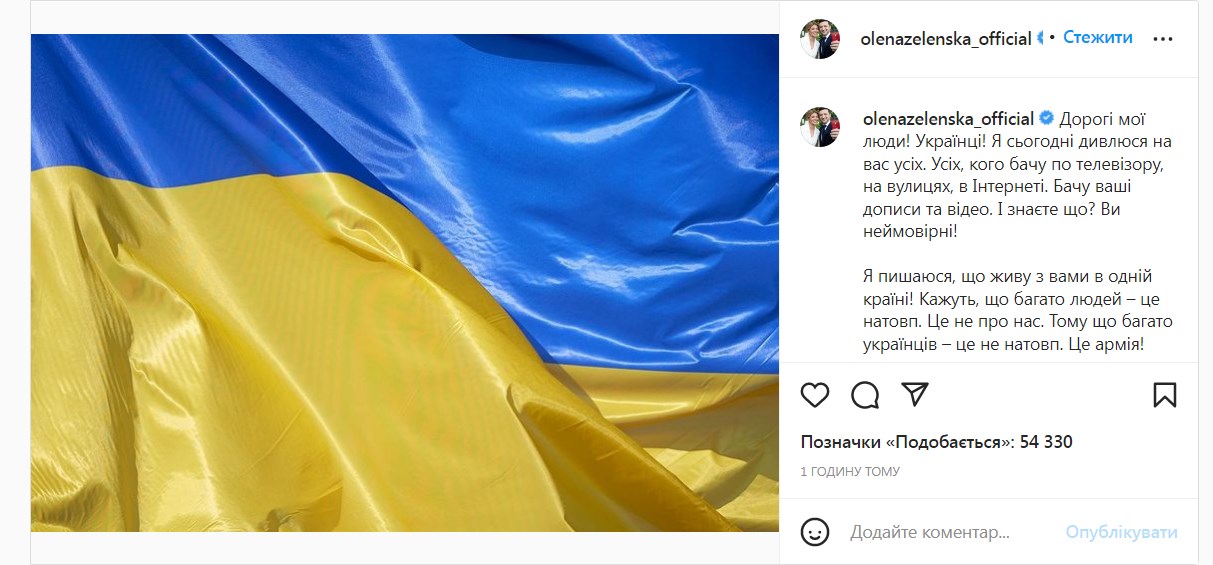The height and width of the screenshot is (565, 1213).
Task: Click the blue verified badge in caption
Action: (1046, 118)
